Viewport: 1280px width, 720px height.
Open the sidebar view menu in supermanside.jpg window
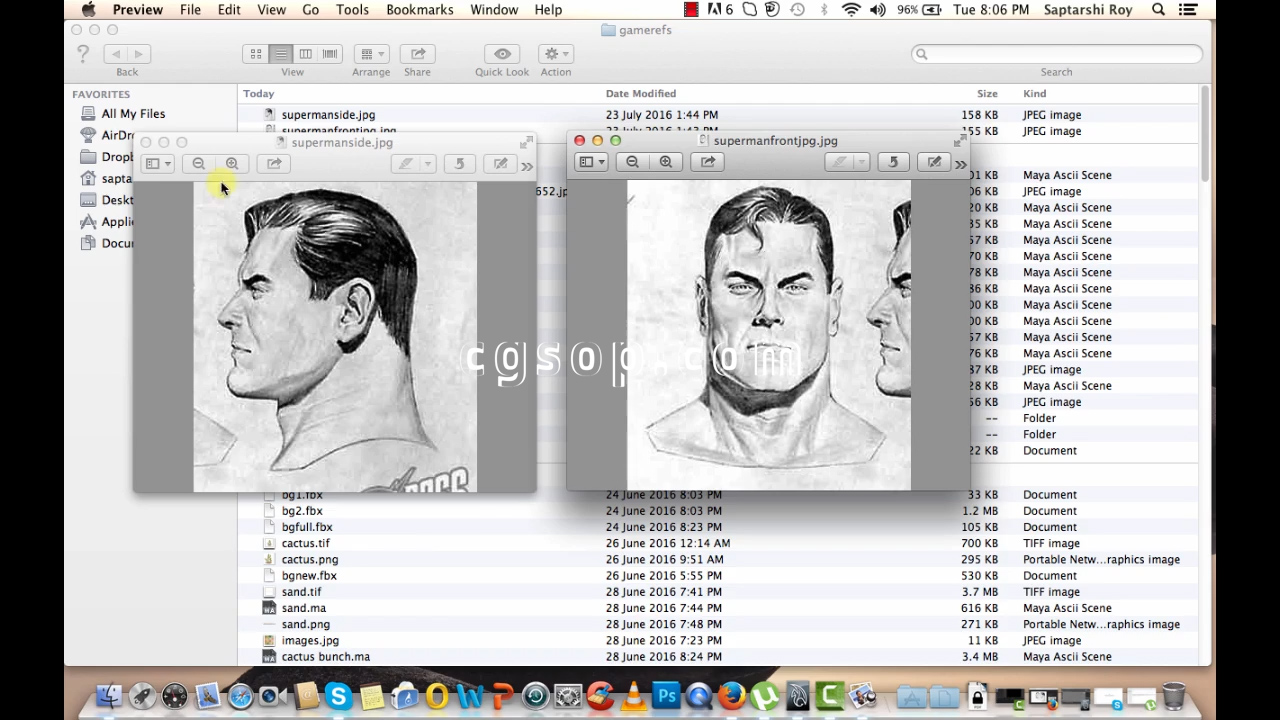157,164
